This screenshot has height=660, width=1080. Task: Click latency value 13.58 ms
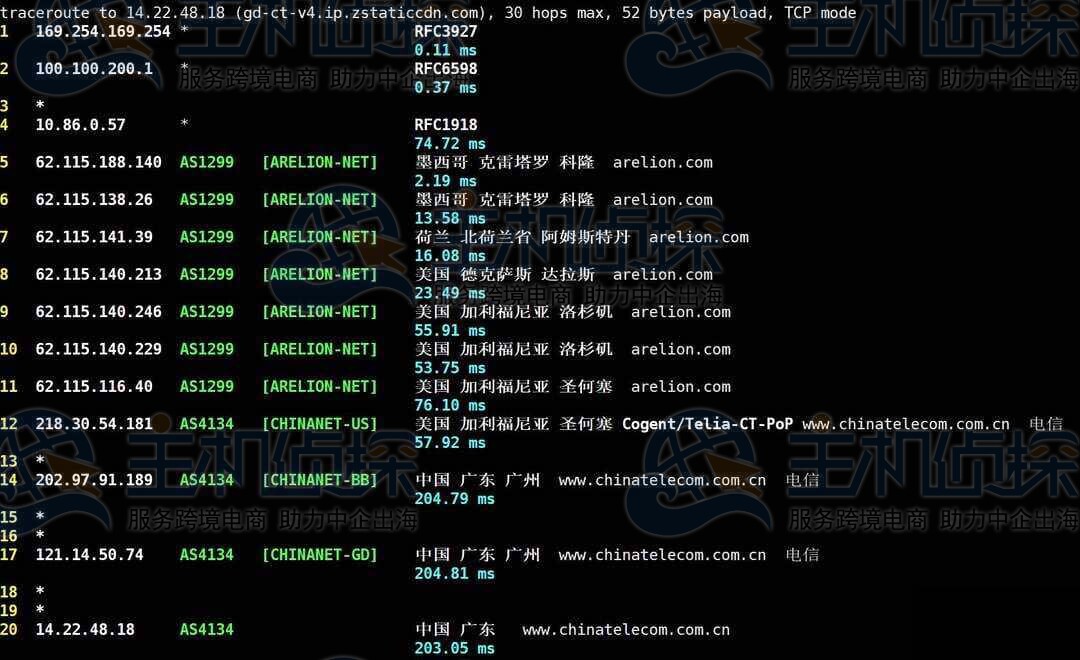[x=450, y=218]
